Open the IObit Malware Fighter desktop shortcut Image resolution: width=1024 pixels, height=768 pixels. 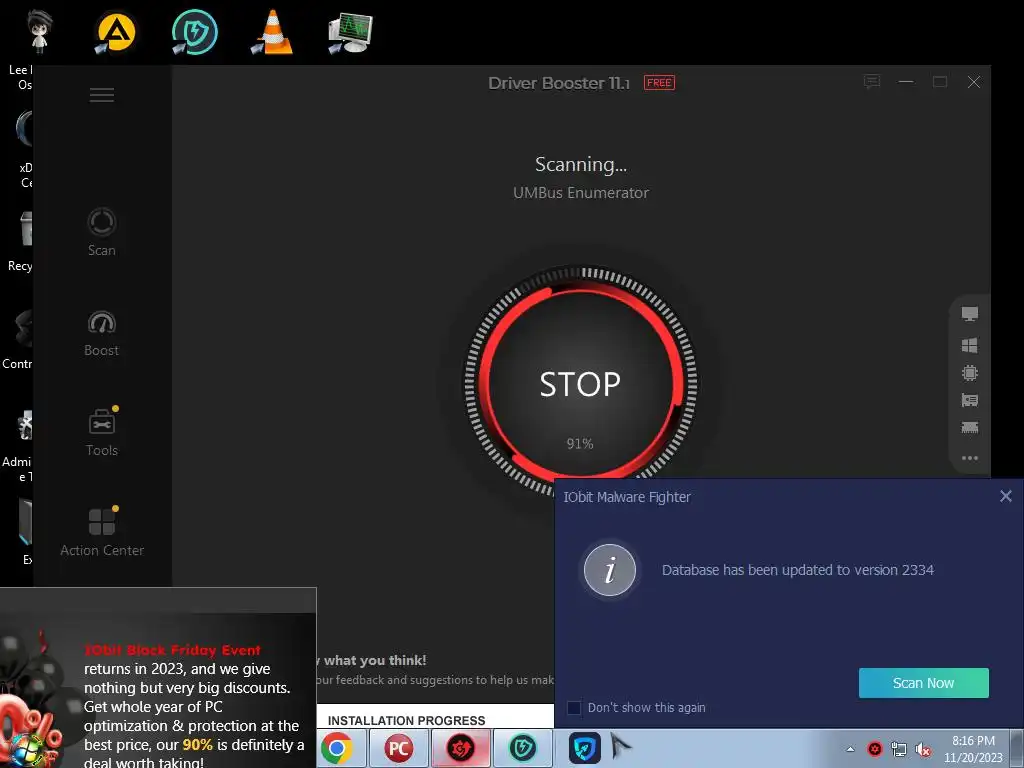(x=194, y=33)
